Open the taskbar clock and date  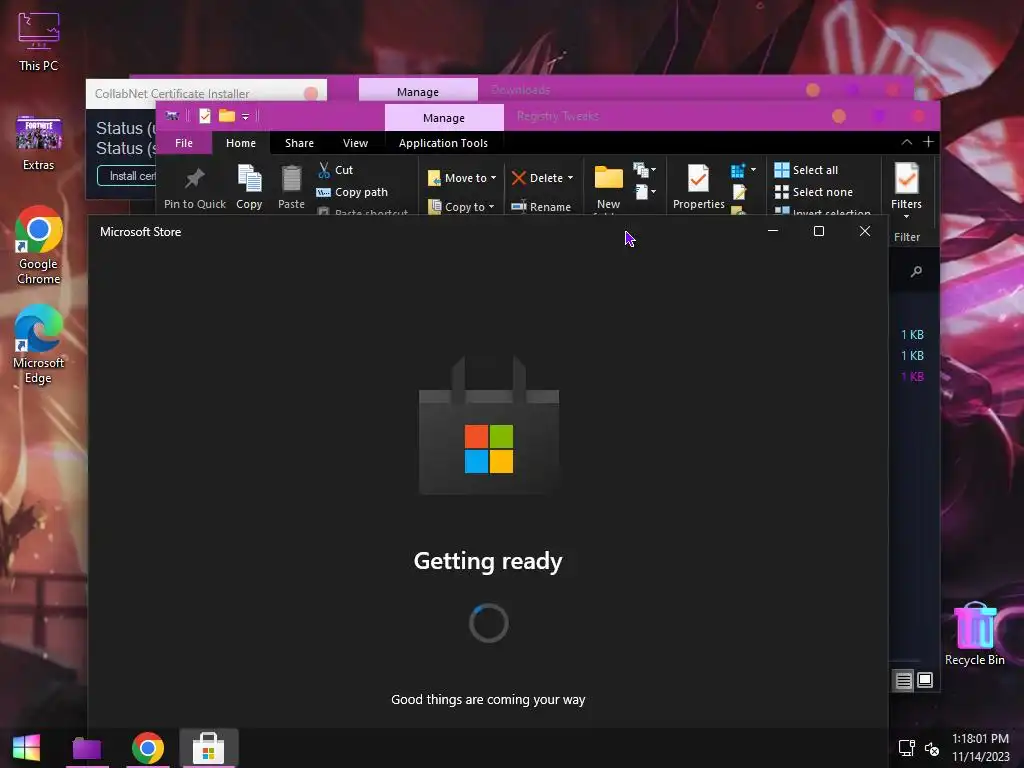pyautogui.click(x=980, y=748)
